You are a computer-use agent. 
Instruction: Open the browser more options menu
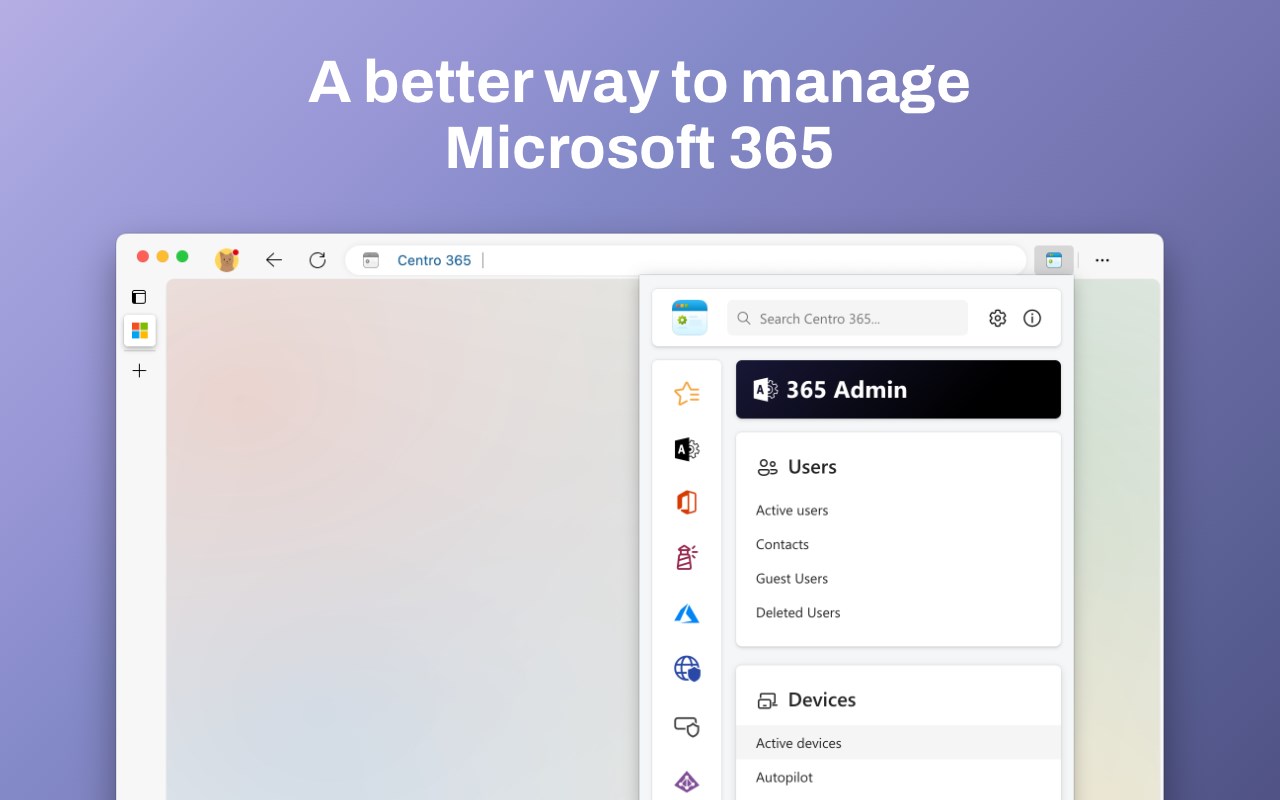click(x=1102, y=260)
